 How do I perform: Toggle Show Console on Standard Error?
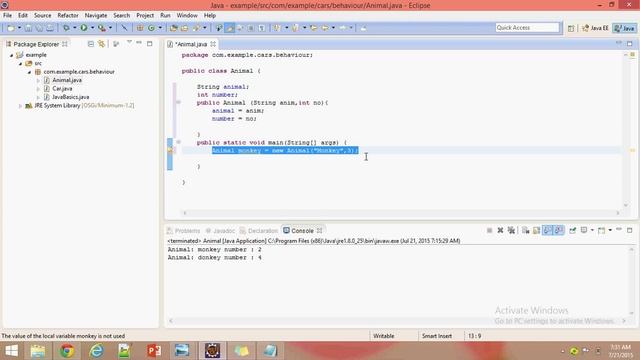[x=559, y=231]
